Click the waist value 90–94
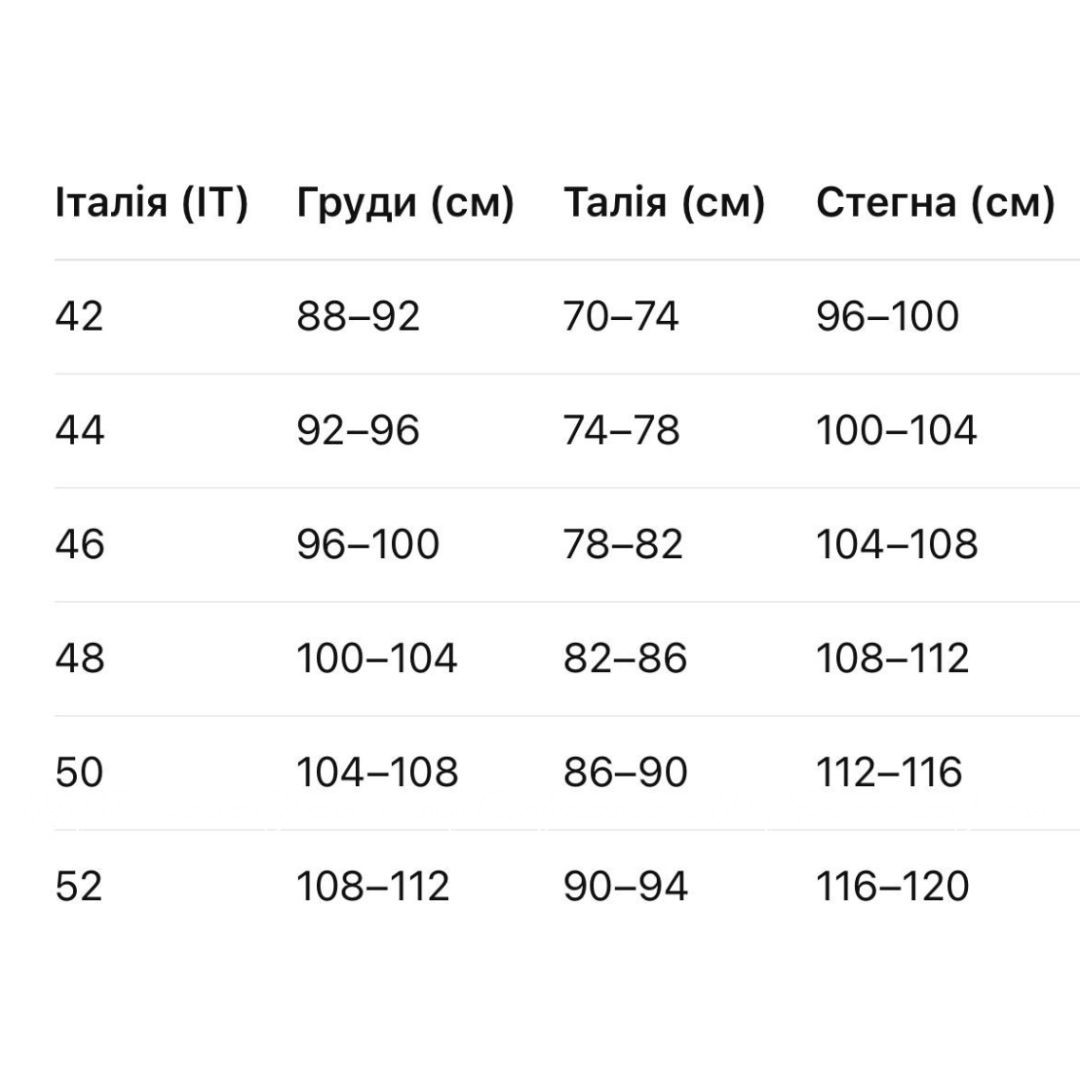This screenshot has height=1080, width=1080. point(625,887)
